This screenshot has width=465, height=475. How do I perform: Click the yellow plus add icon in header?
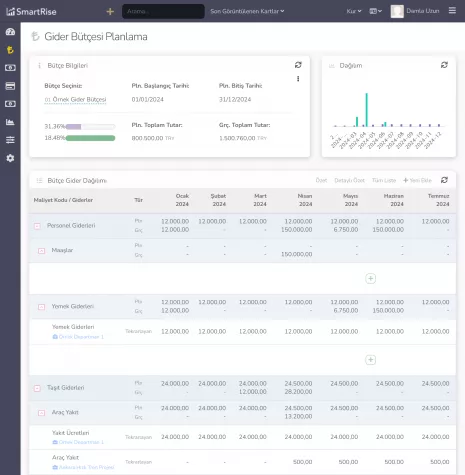tap(110, 12)
